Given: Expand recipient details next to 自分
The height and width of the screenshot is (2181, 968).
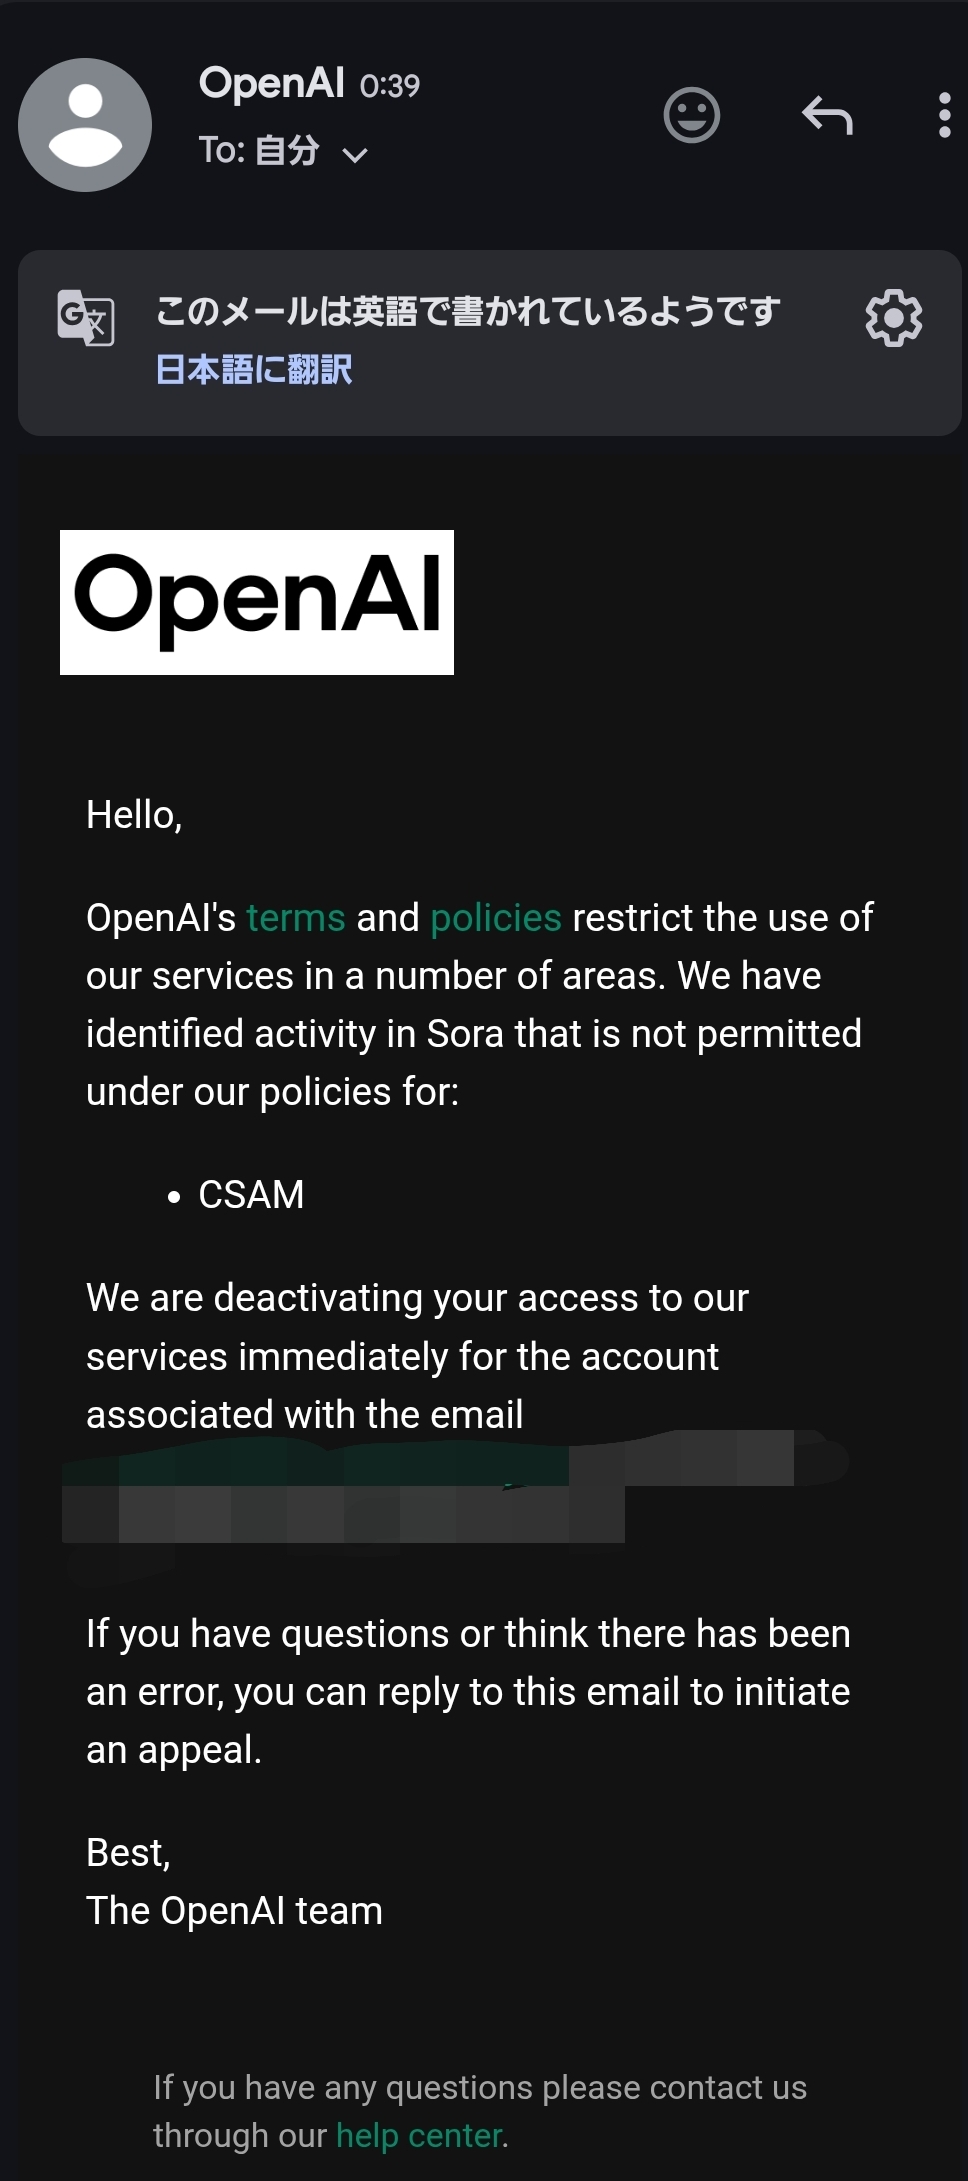Looking at the screenshot, I should point(355,154).
